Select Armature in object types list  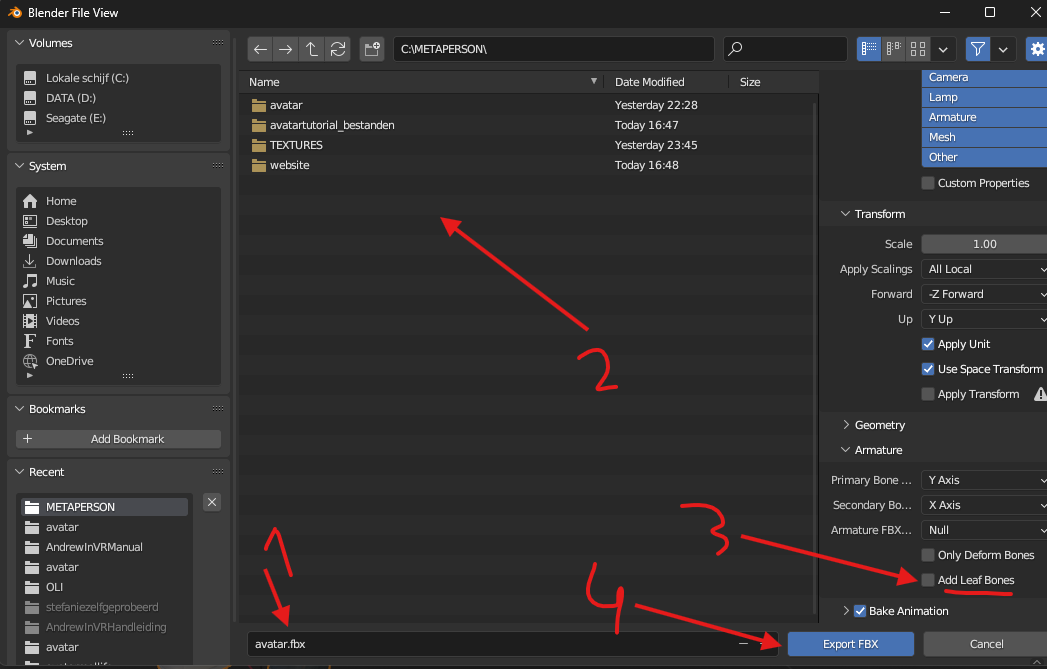(x=984, y=117)
